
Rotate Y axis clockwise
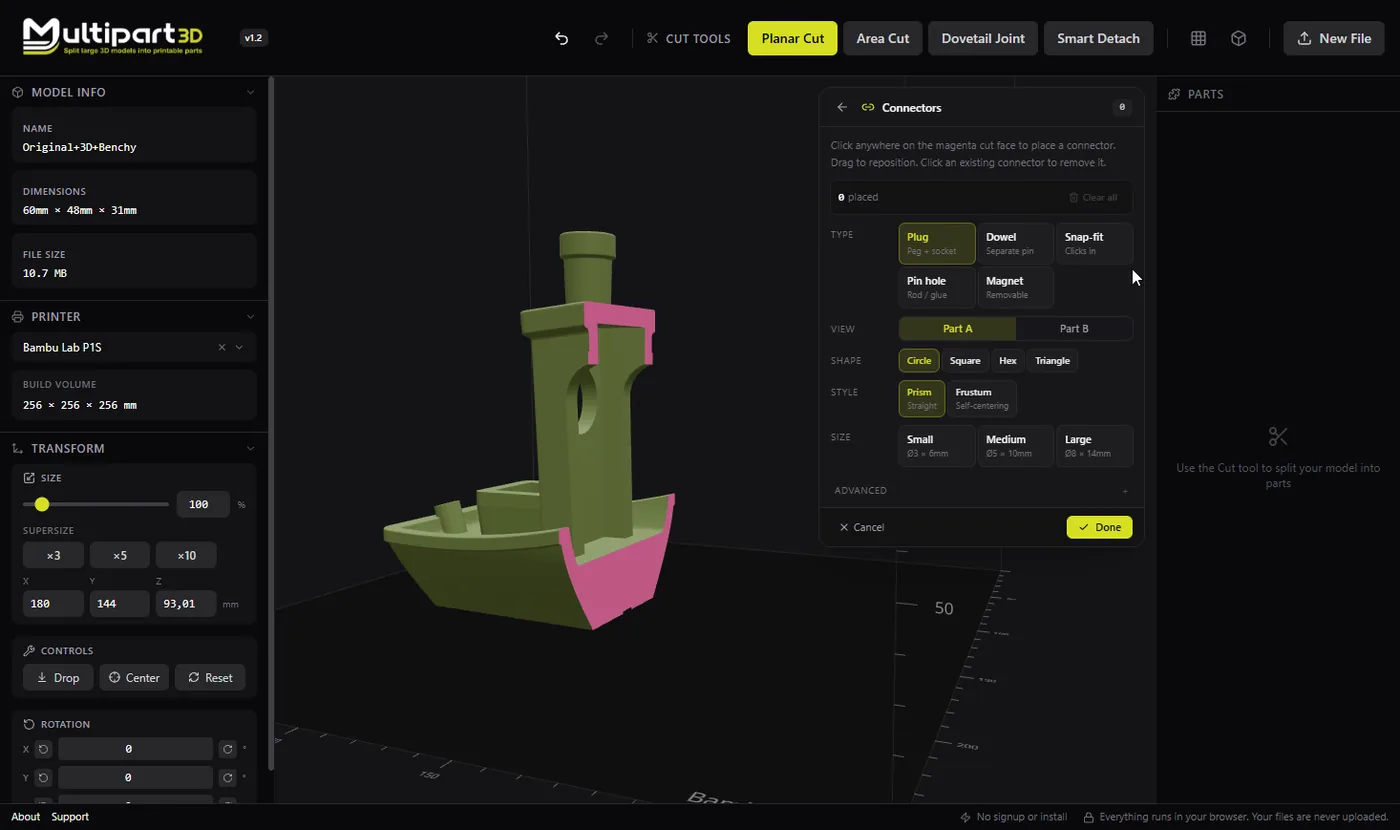coord(228,777)
